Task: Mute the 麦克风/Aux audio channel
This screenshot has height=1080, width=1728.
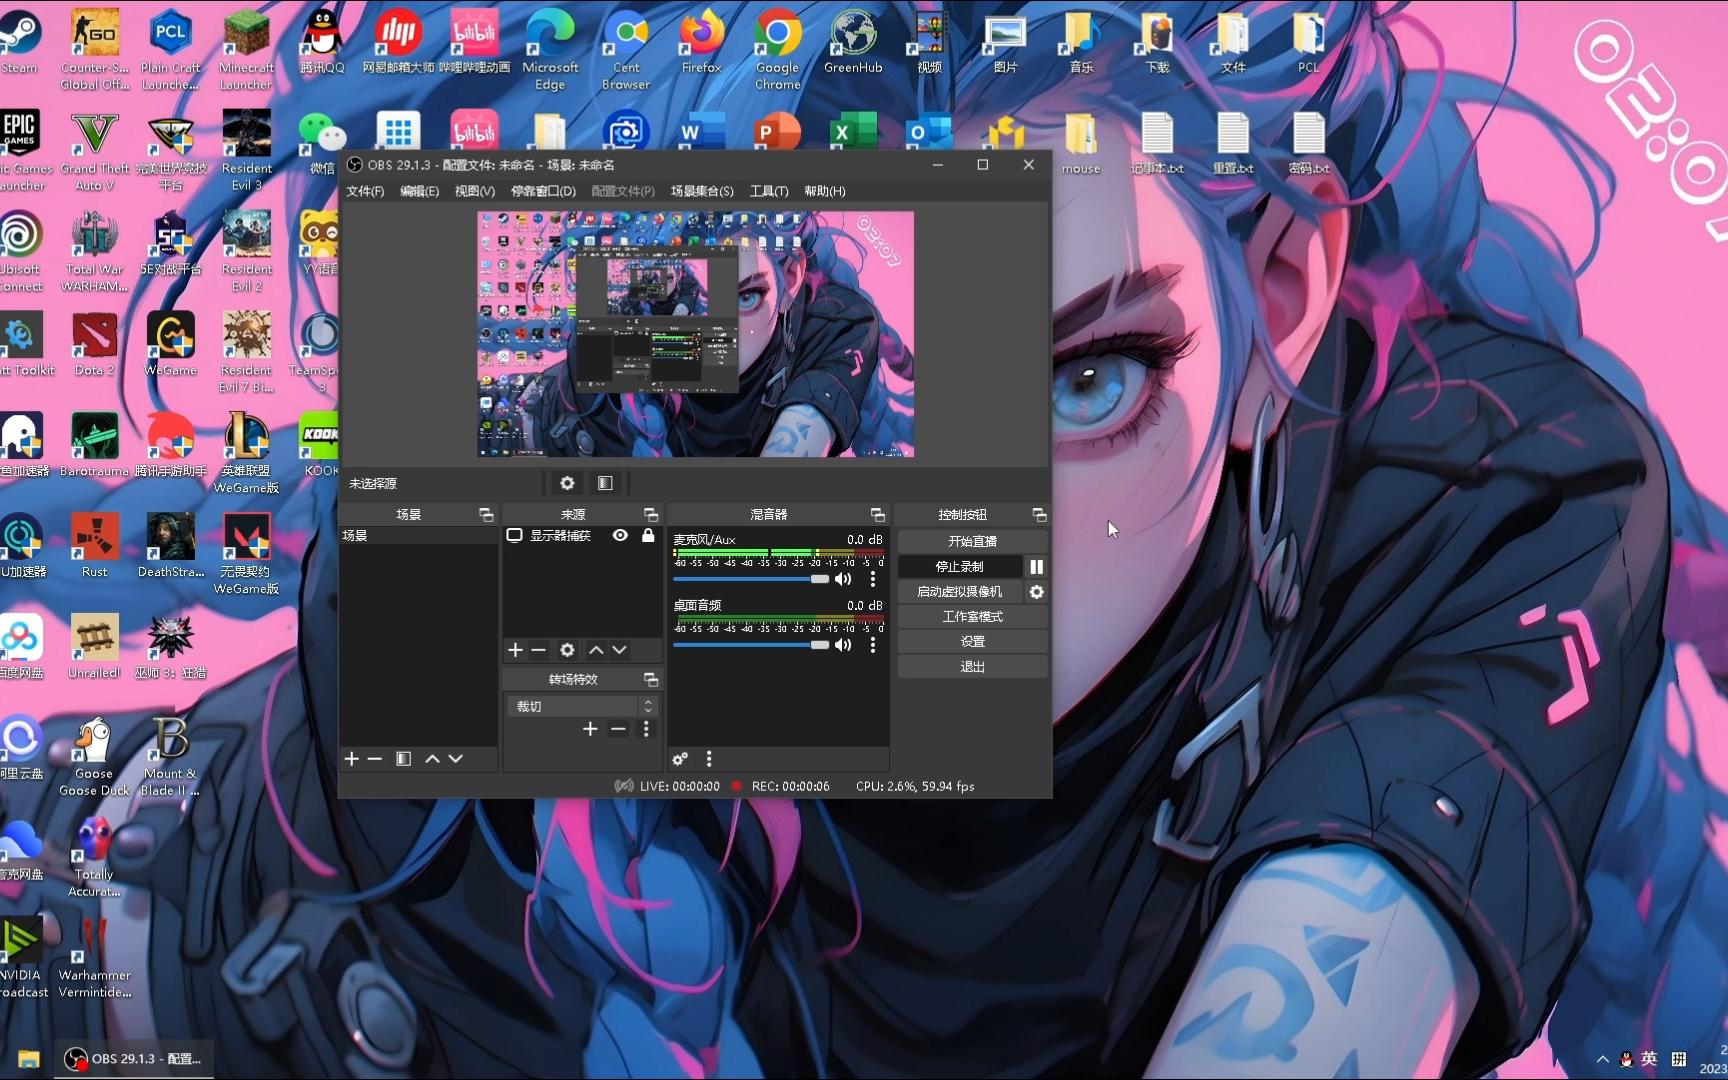Action: pos(844,579)
